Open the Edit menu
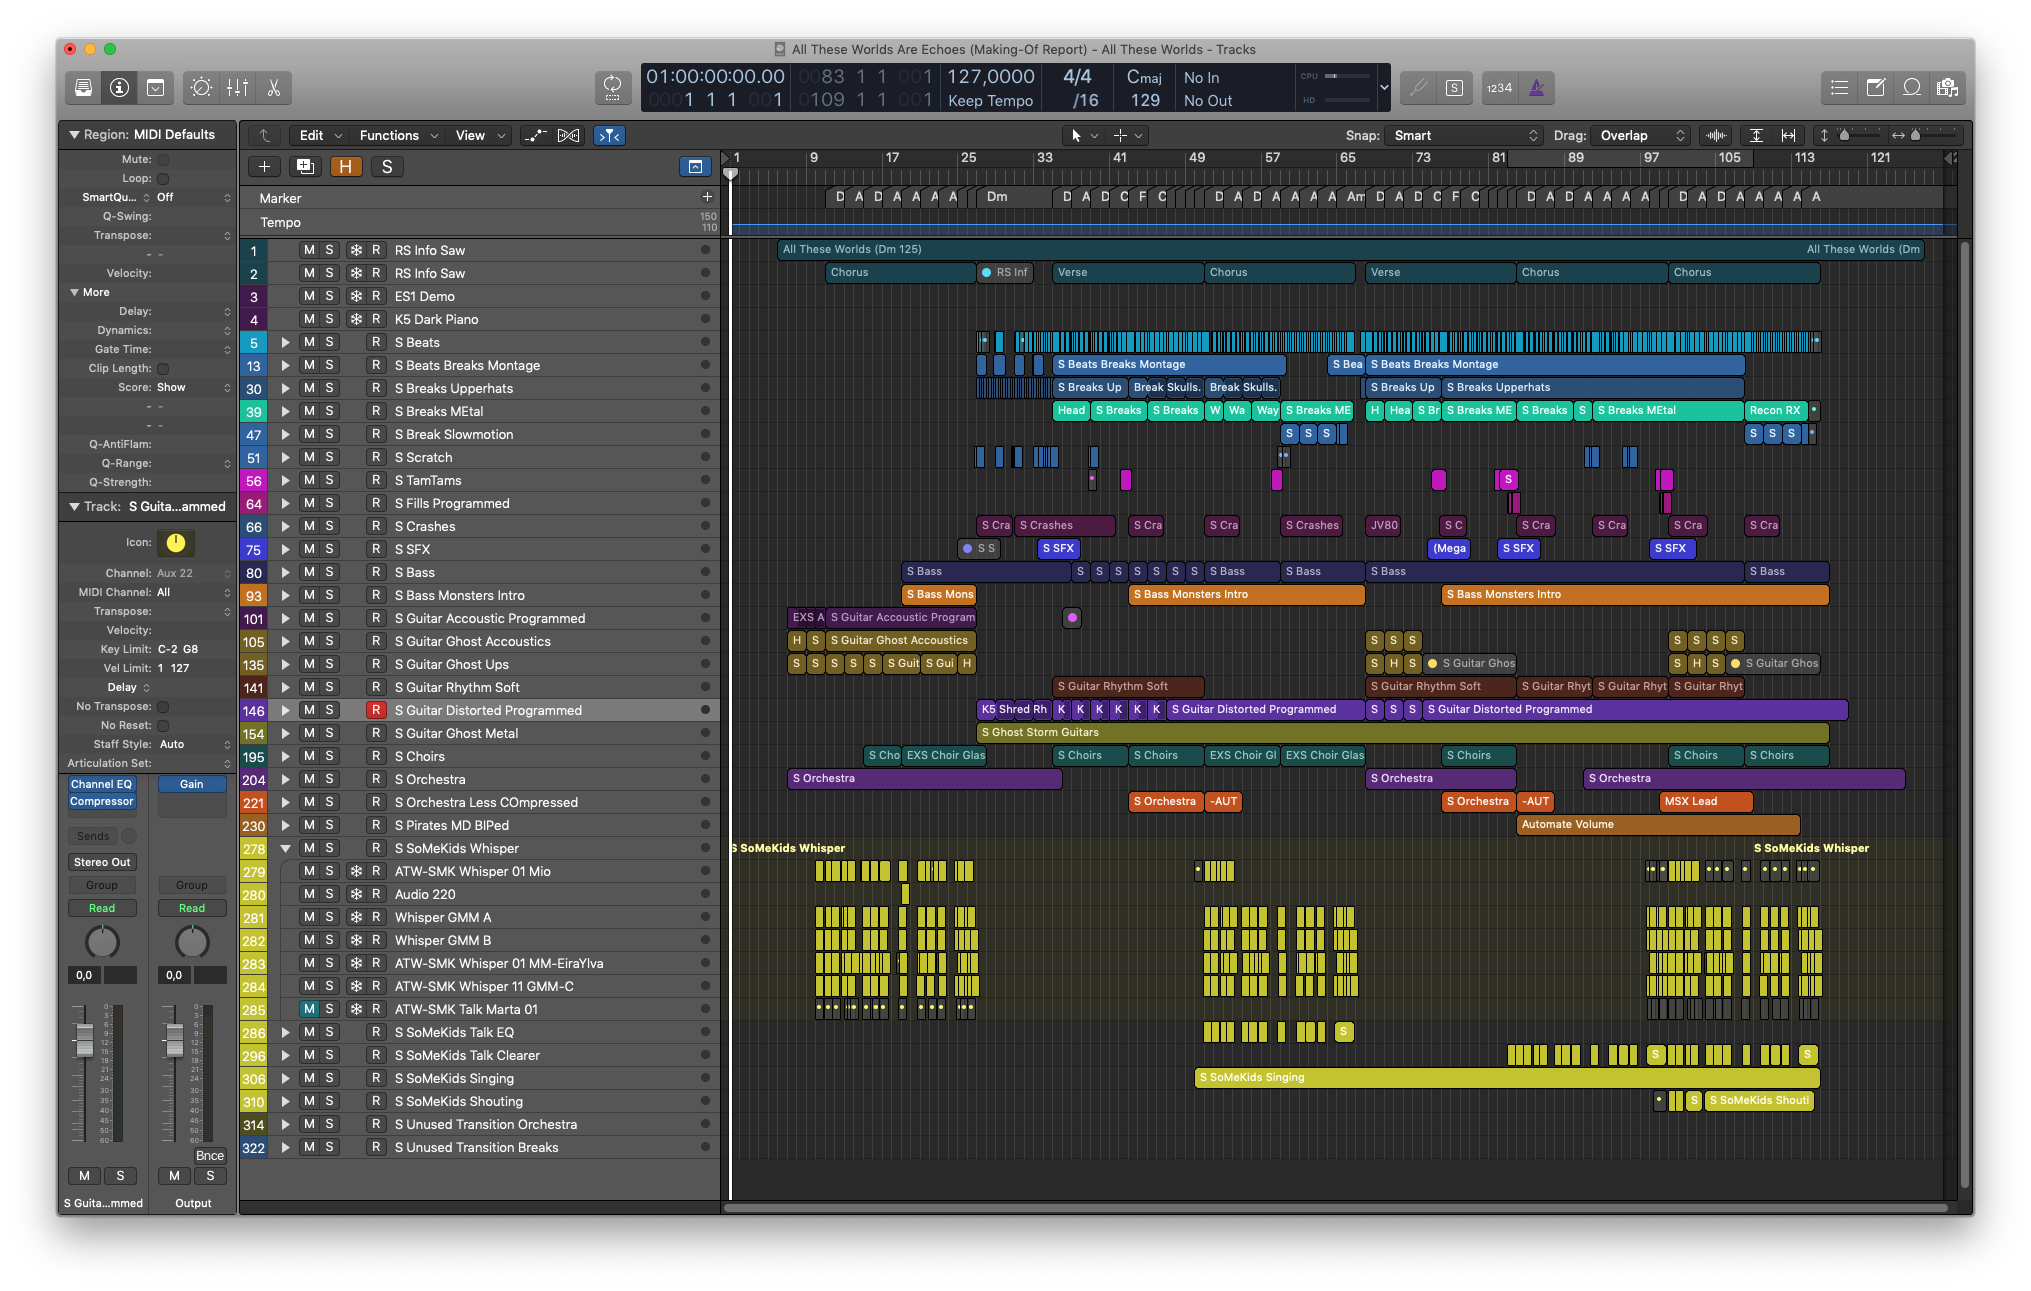 coord(319,136)
